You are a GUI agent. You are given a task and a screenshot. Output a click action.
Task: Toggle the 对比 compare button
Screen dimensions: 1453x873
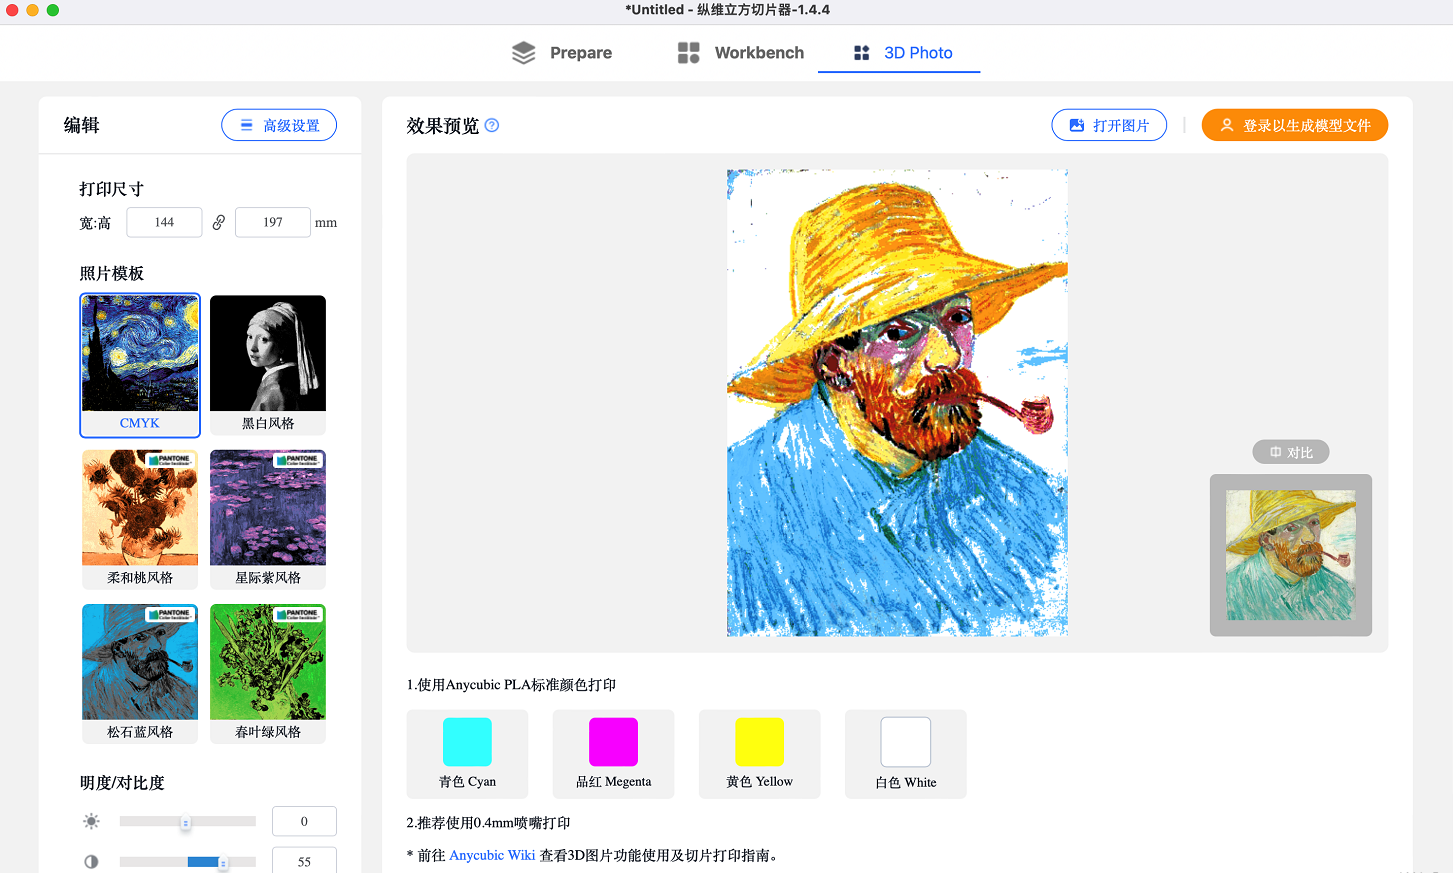[x=1291, y=452]
